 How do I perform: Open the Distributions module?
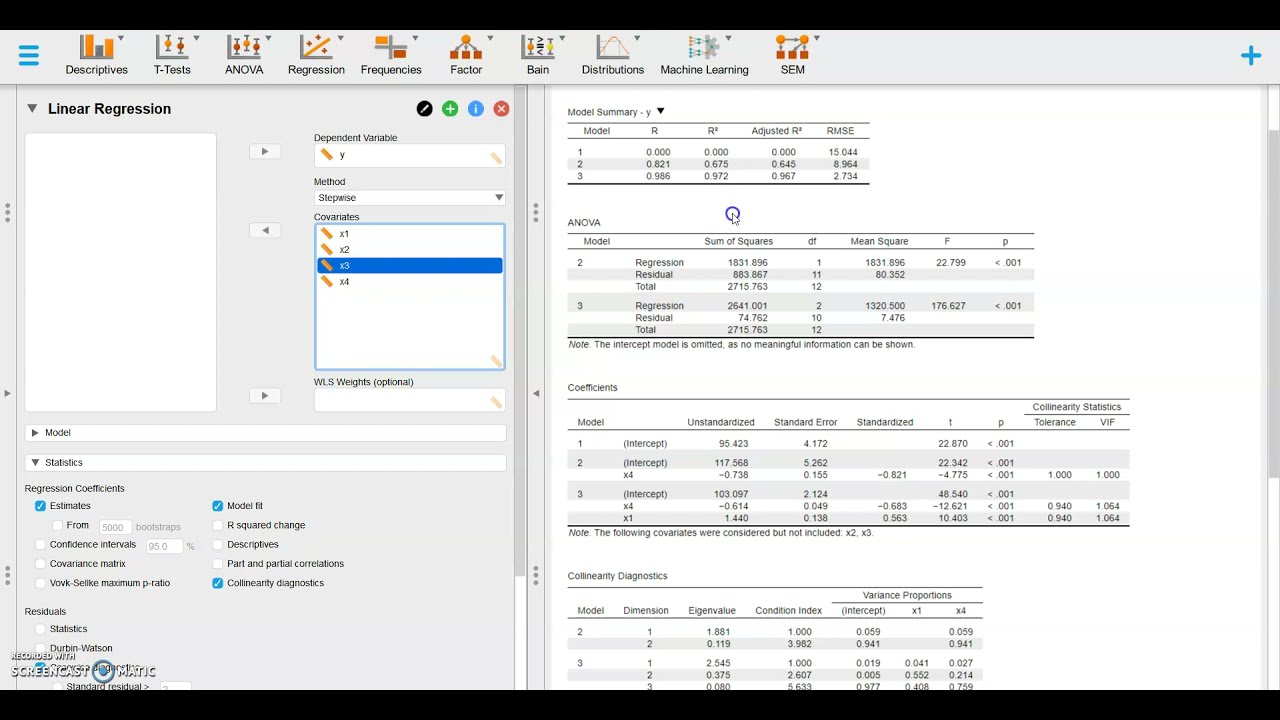click(x=613, y=55)
